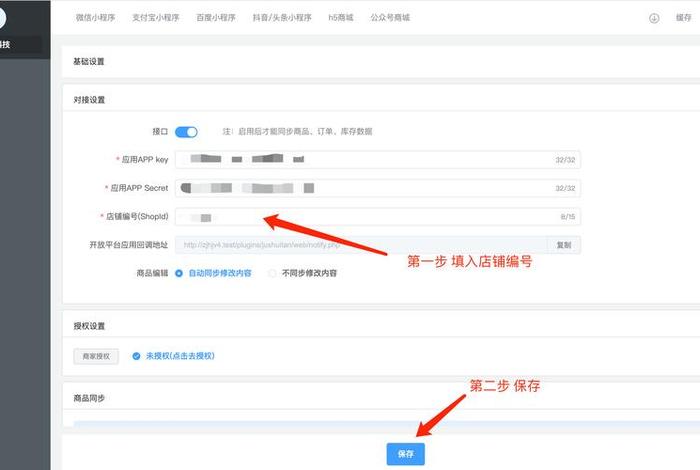The height and width of the screenshot is (470, 700).
Task: Click 缓存 in the top bar
Action: 683,18
